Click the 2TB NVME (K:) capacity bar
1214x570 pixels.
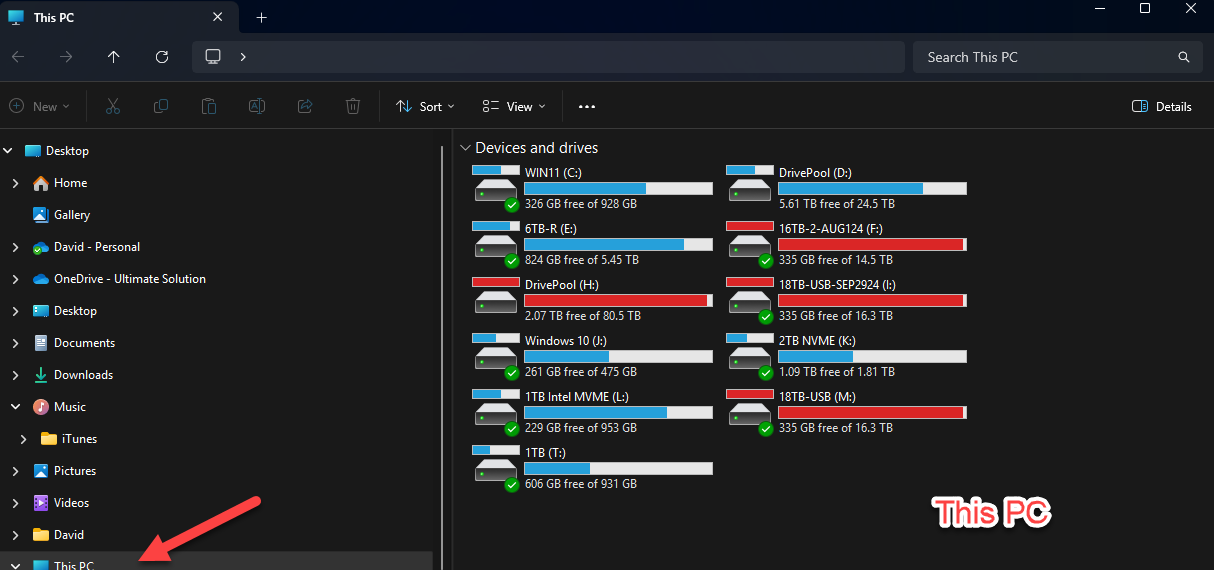coord(872,356)
